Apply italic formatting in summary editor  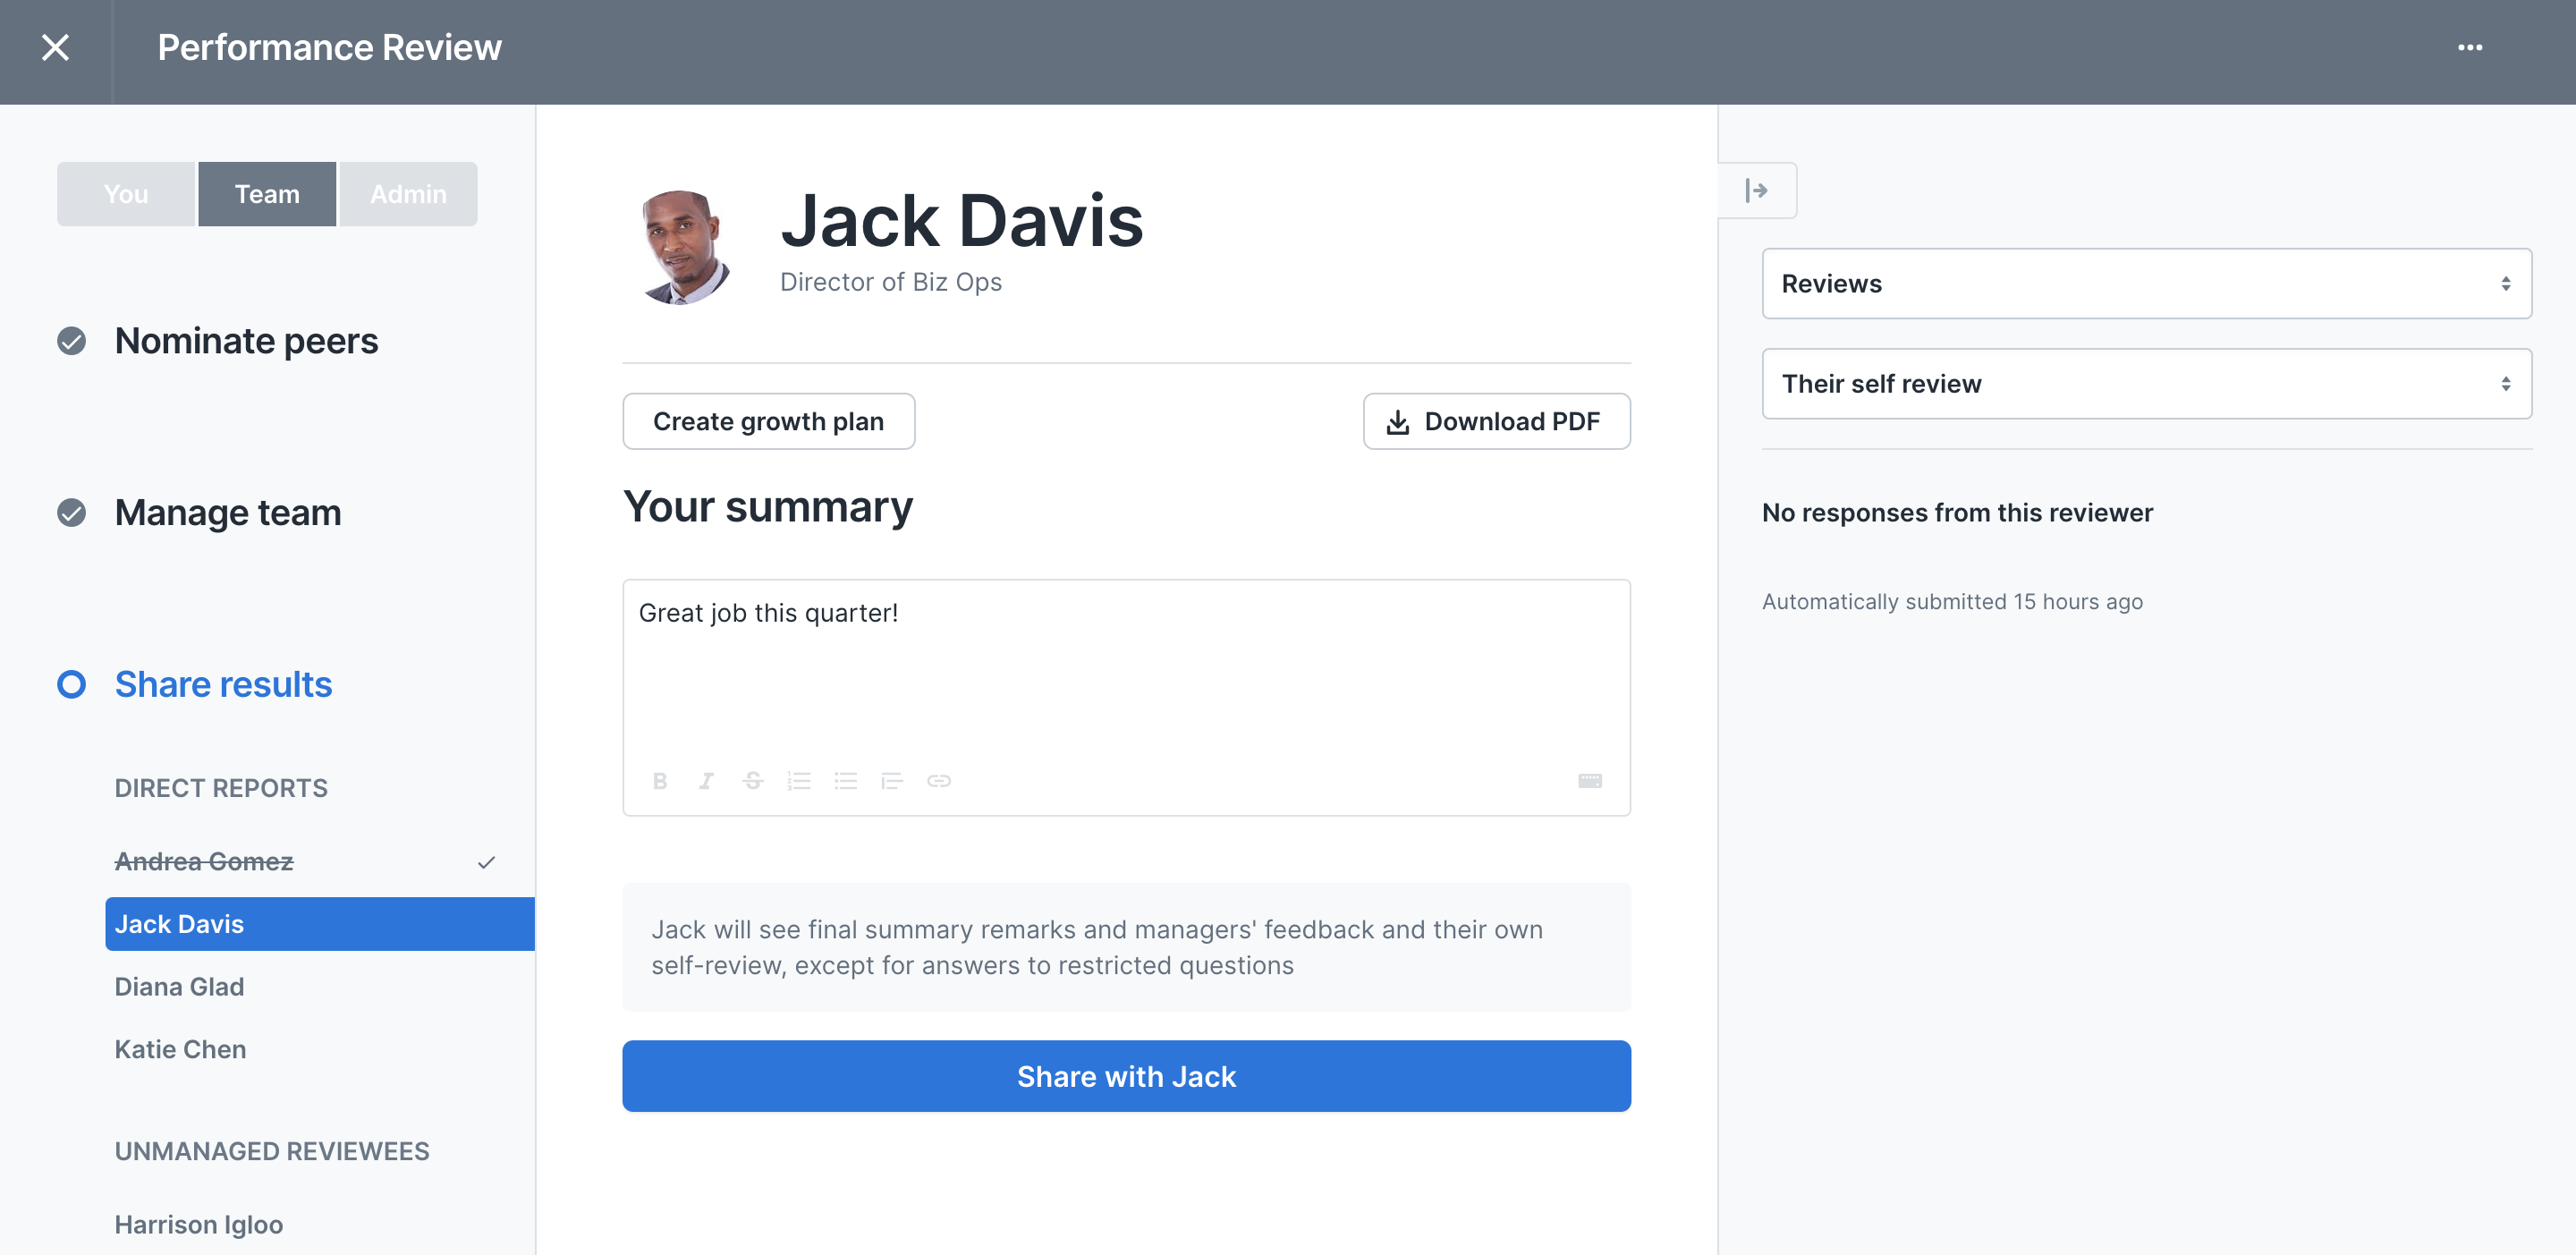point(706,781)
